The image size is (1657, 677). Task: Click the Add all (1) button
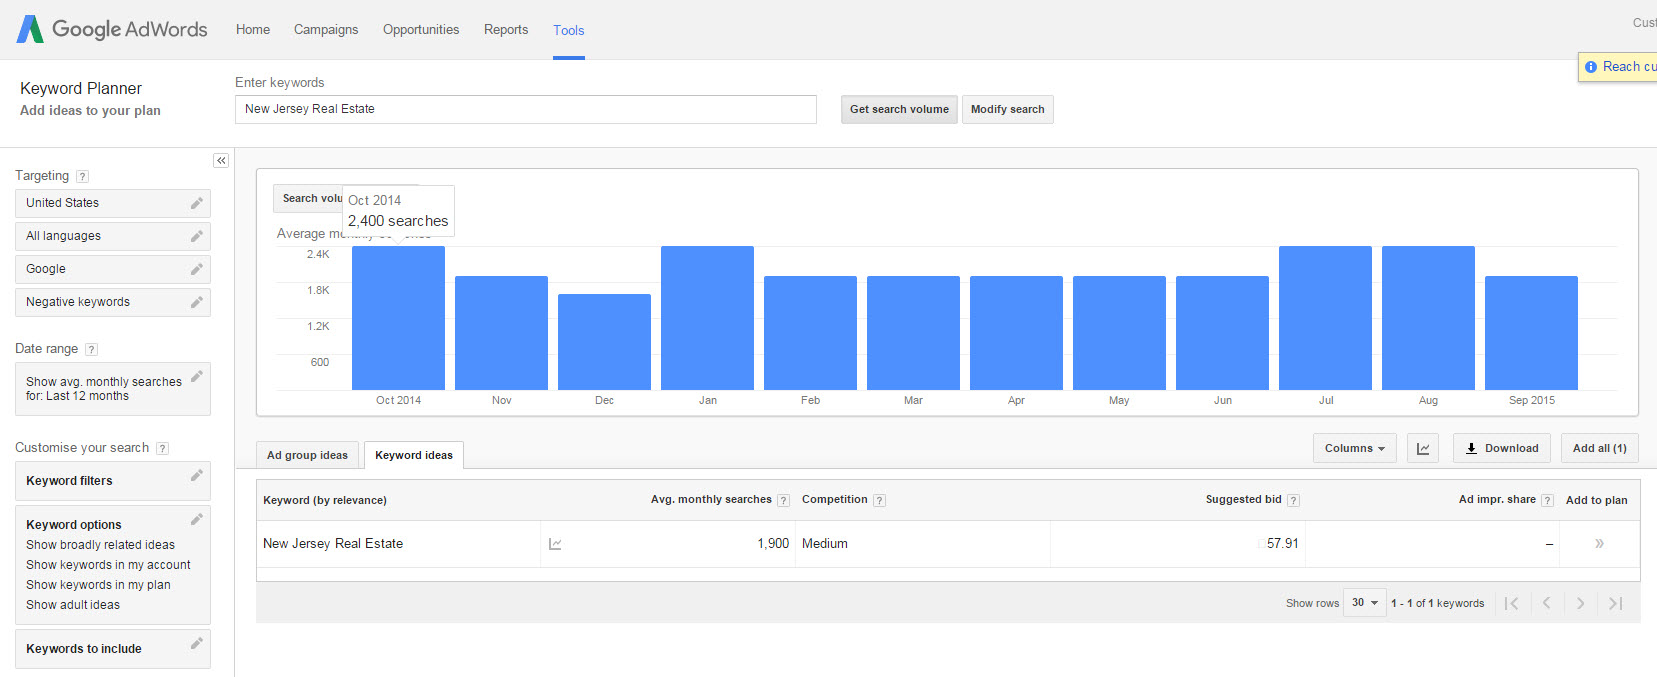click(x=1600, y=448)
